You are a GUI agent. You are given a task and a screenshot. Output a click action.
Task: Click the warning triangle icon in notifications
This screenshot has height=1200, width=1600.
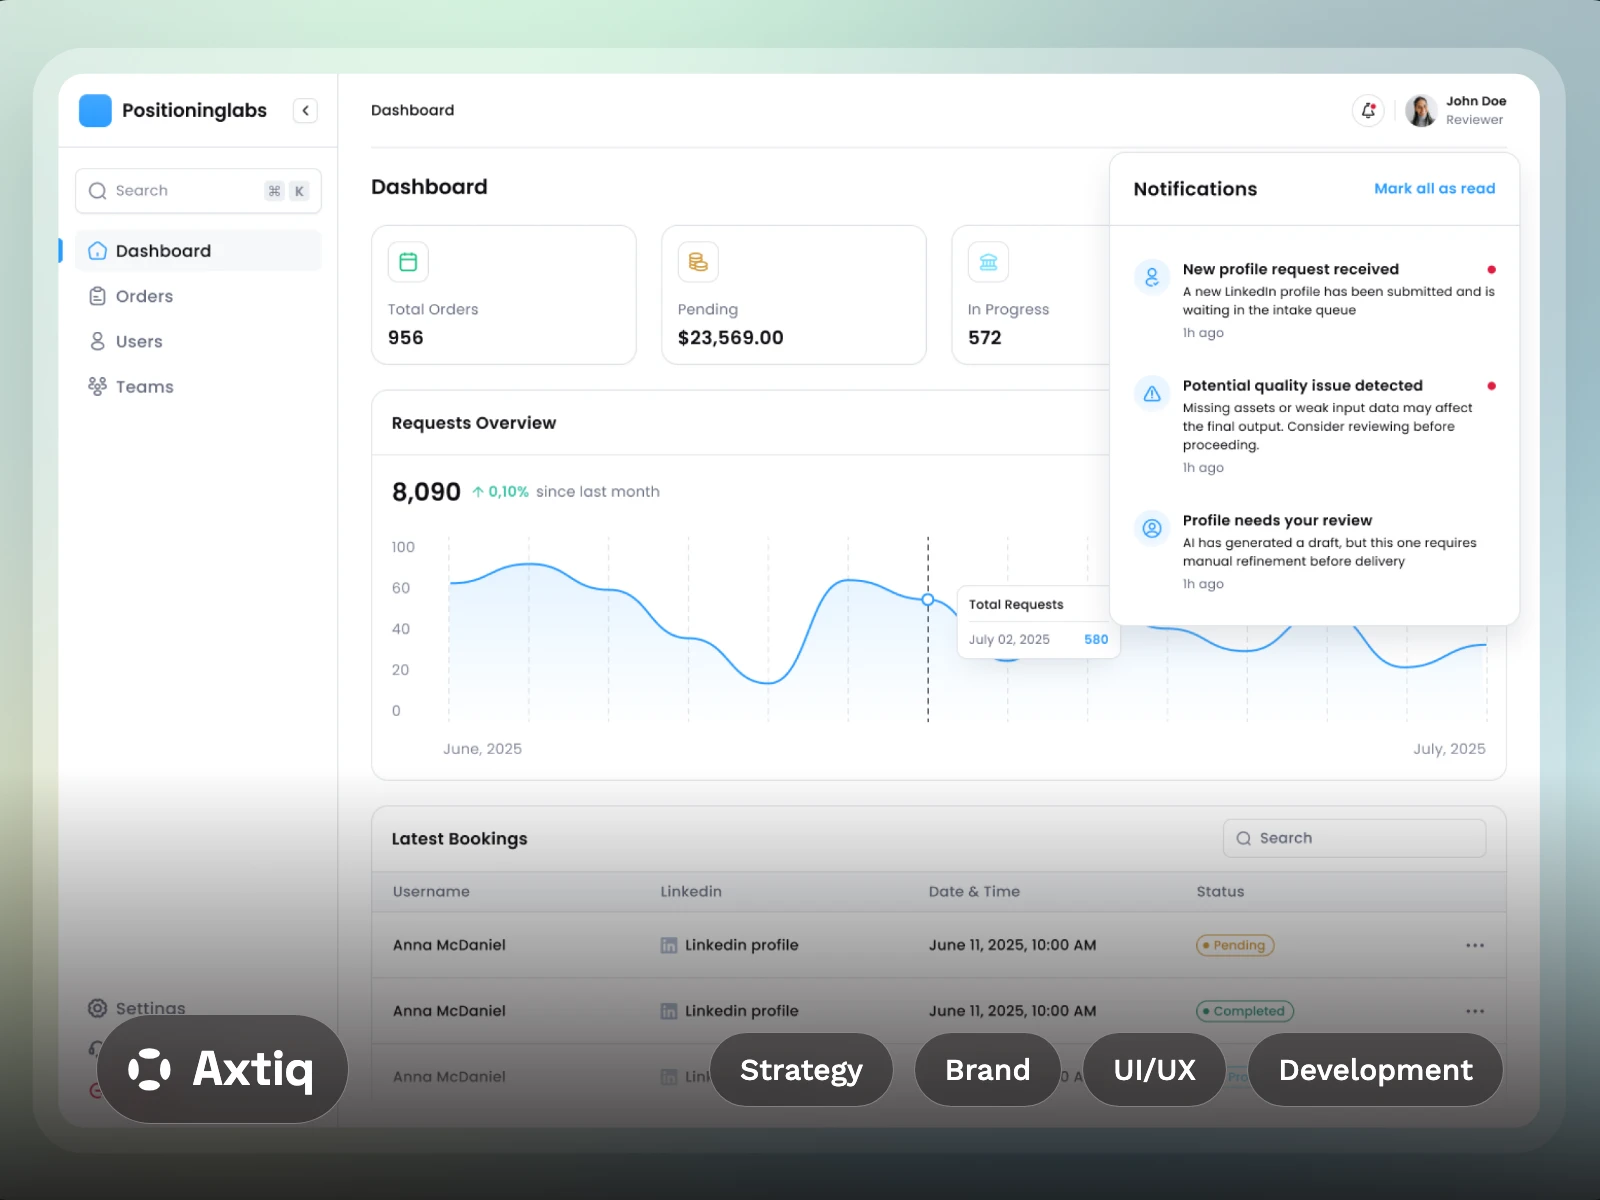(1152, 393)
